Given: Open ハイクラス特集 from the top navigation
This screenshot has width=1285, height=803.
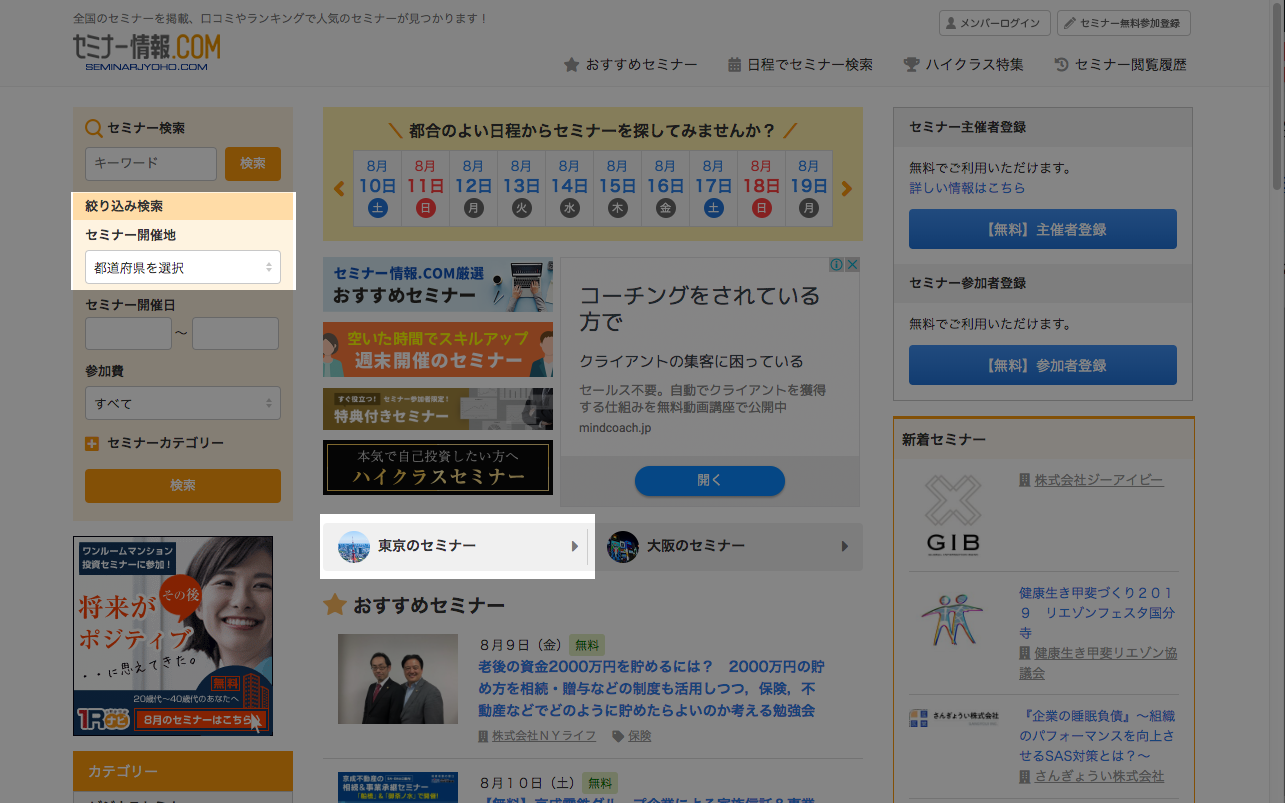Looking at the screenshot, I should click(x=963, y=65).
